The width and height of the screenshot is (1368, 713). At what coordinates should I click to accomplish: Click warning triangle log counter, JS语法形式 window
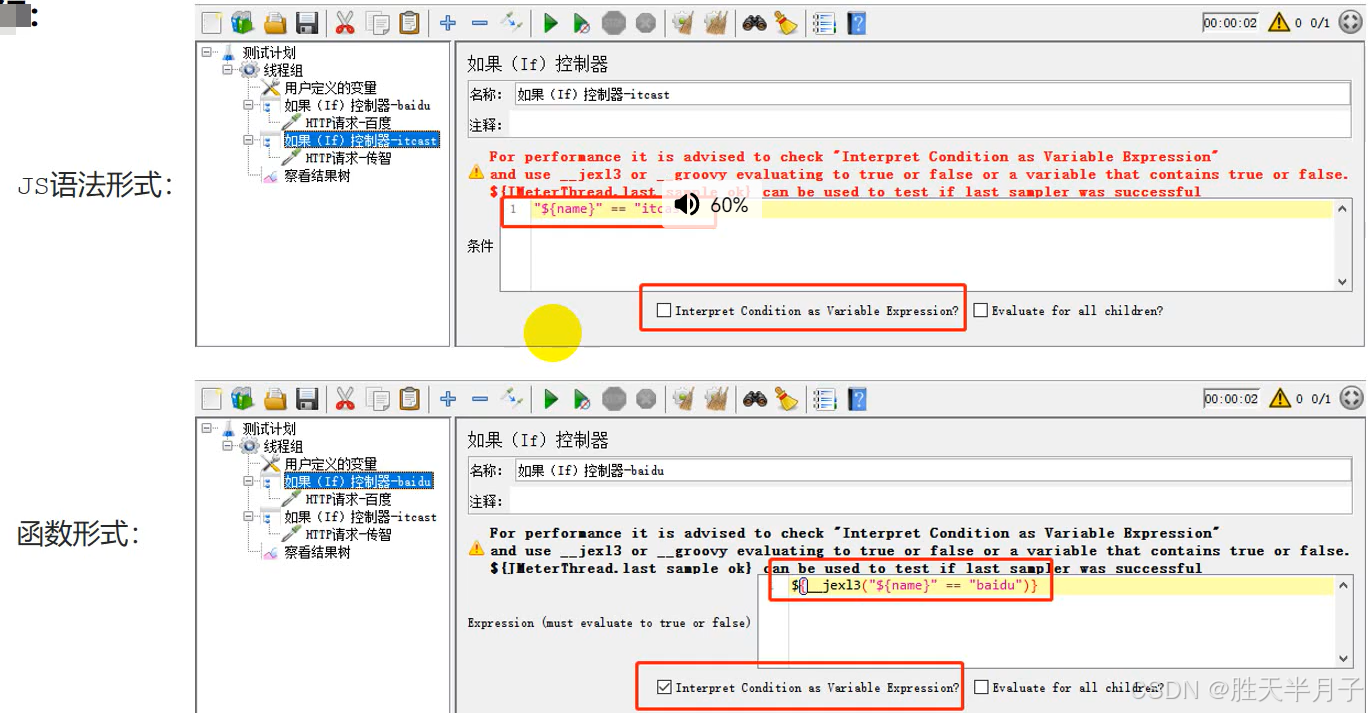(x=1279, y=22)
